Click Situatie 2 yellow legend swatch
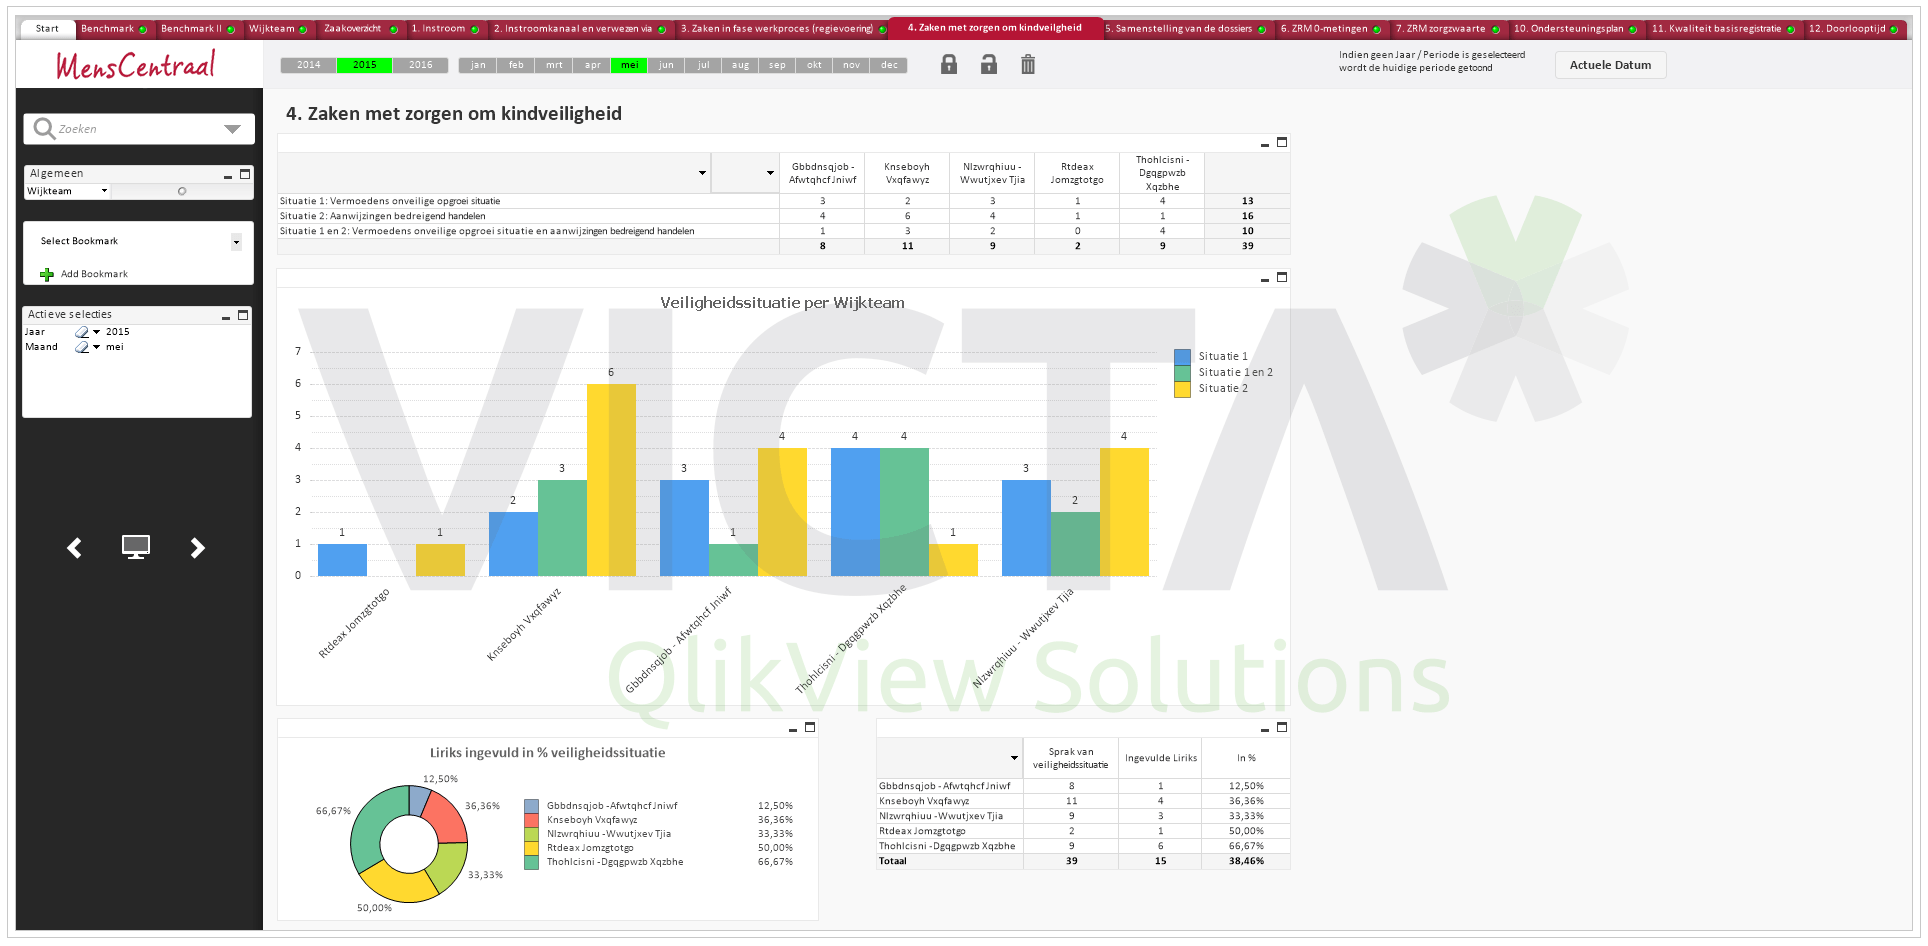 click(1182, 389)
